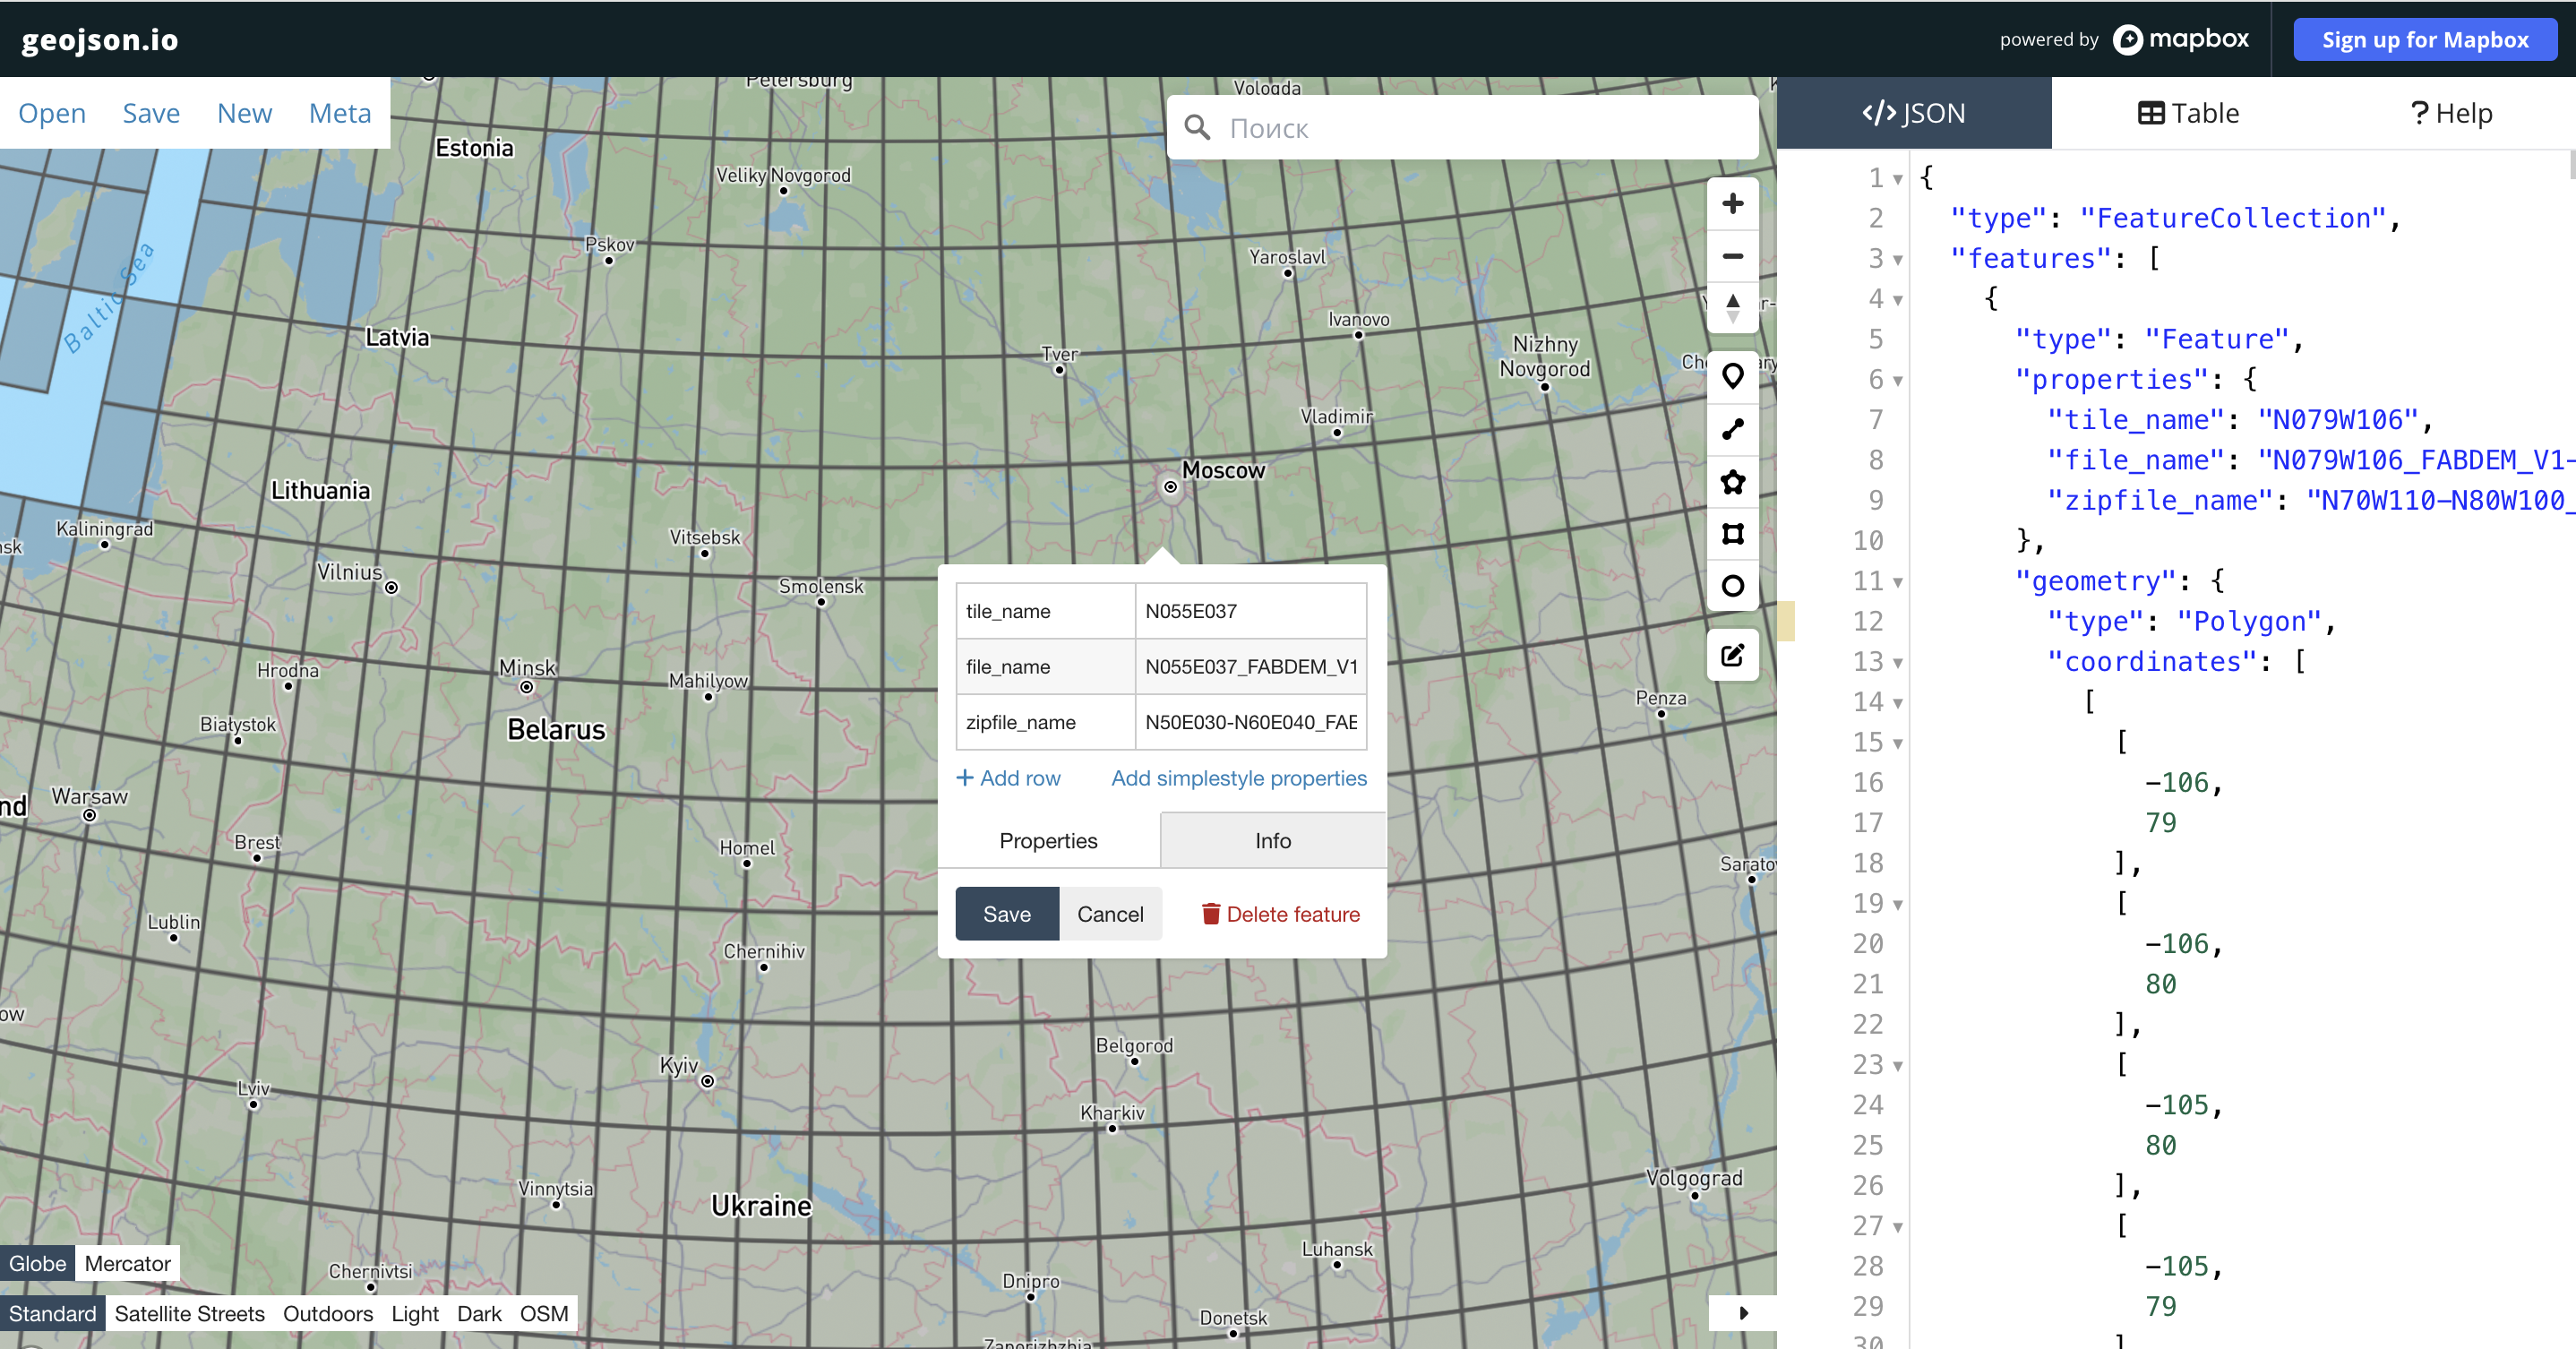Select the draw rectangle tool
Viewport: 2576px width, 1349px height.
coord(1732,534)
